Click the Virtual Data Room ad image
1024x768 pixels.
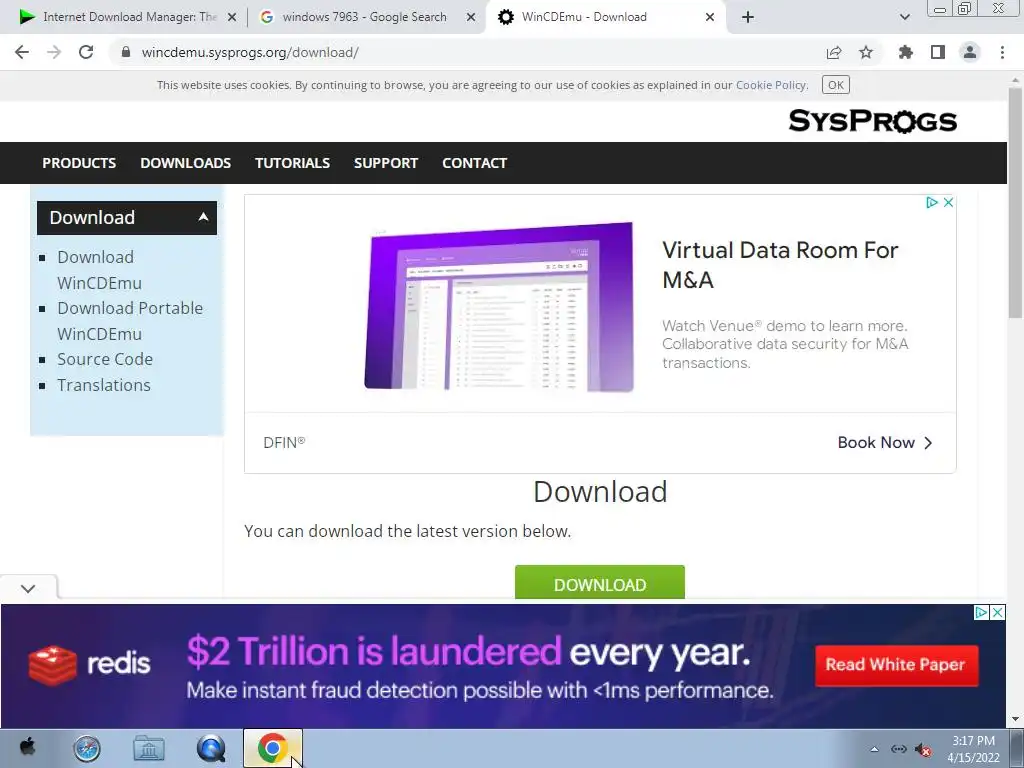[498, 306]
